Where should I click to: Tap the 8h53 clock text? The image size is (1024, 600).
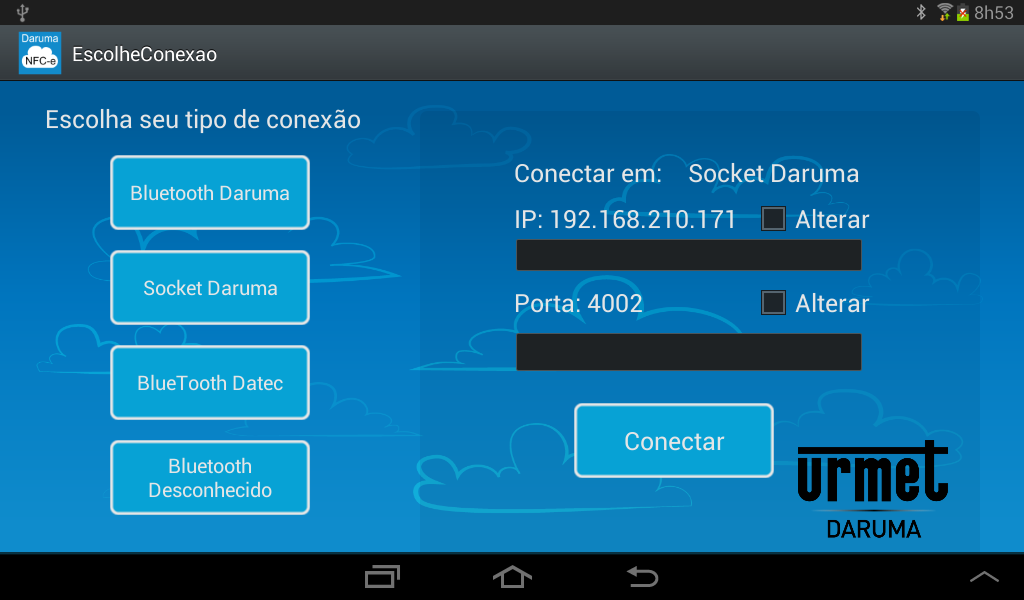(994, 12)
